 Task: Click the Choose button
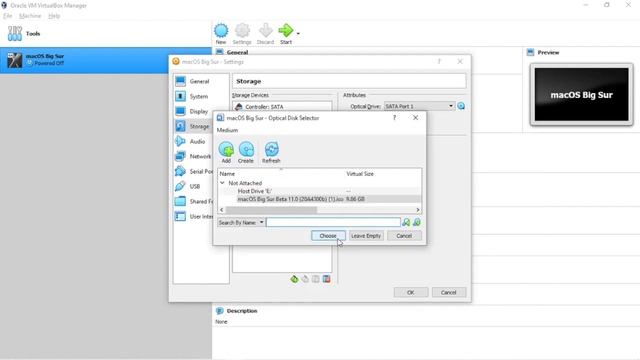(x=328, y=236)
